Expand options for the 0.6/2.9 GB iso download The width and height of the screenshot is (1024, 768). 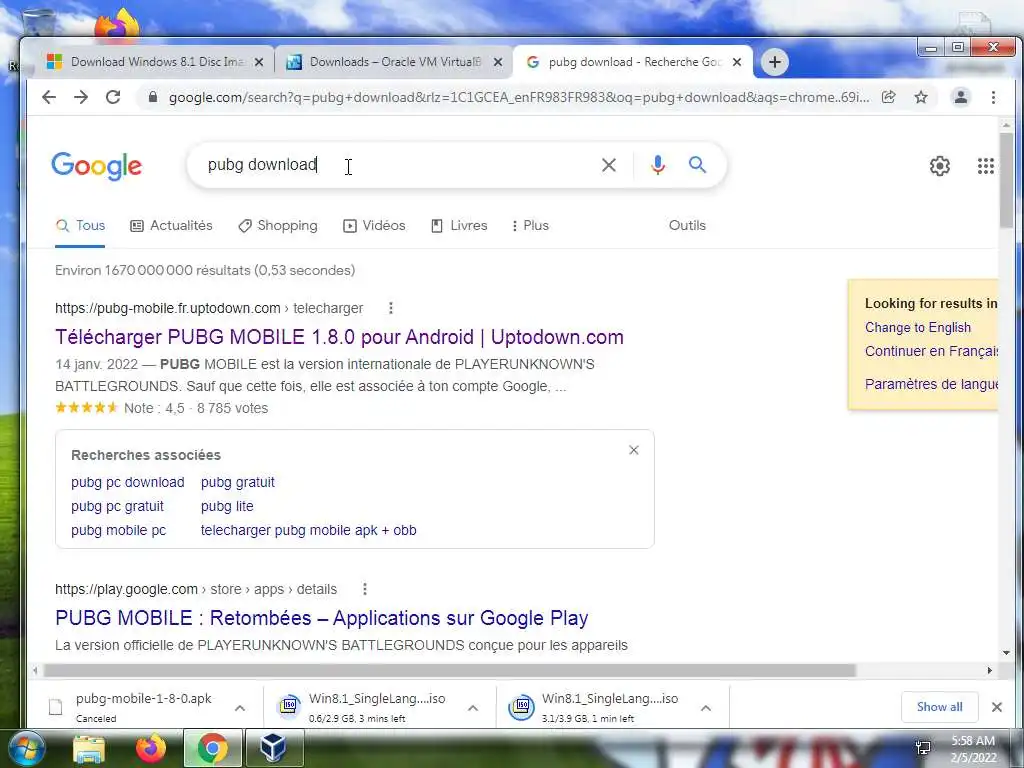[x=473, y=708]
